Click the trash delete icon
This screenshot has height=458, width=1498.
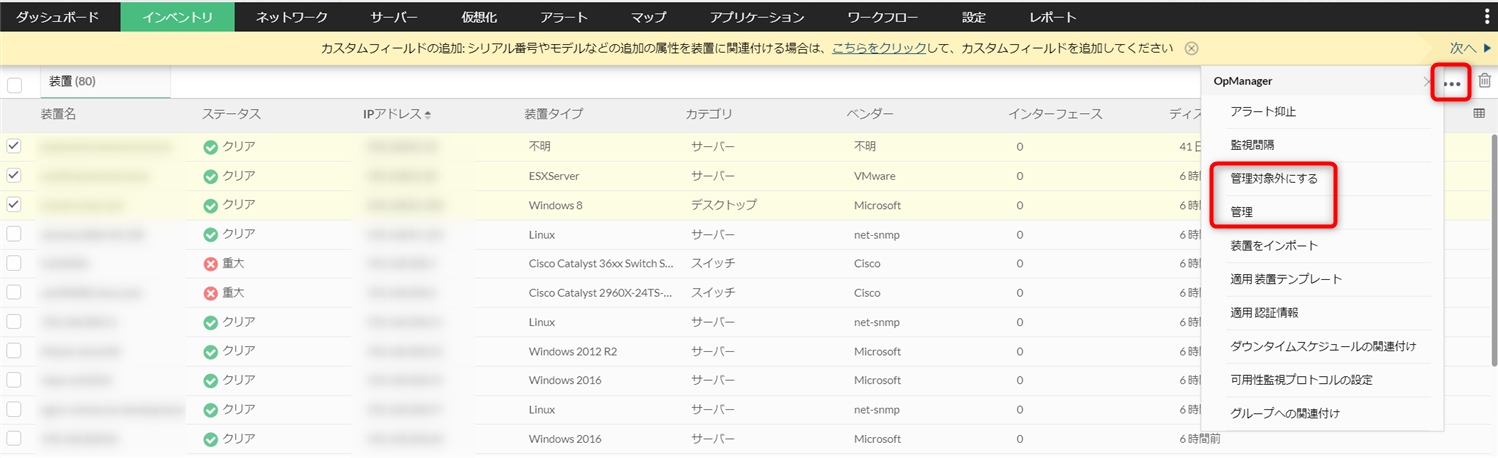(x=1485, y=82)
